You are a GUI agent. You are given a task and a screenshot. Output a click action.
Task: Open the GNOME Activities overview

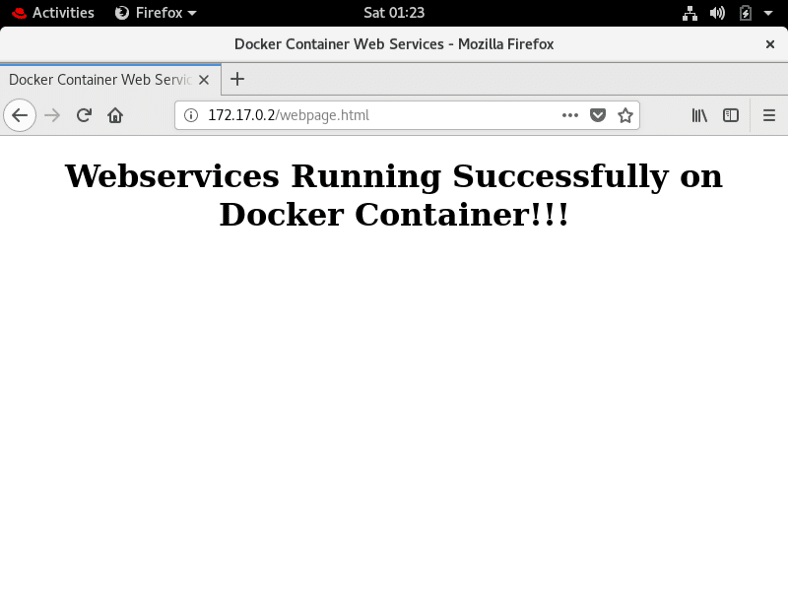point(63,13)
